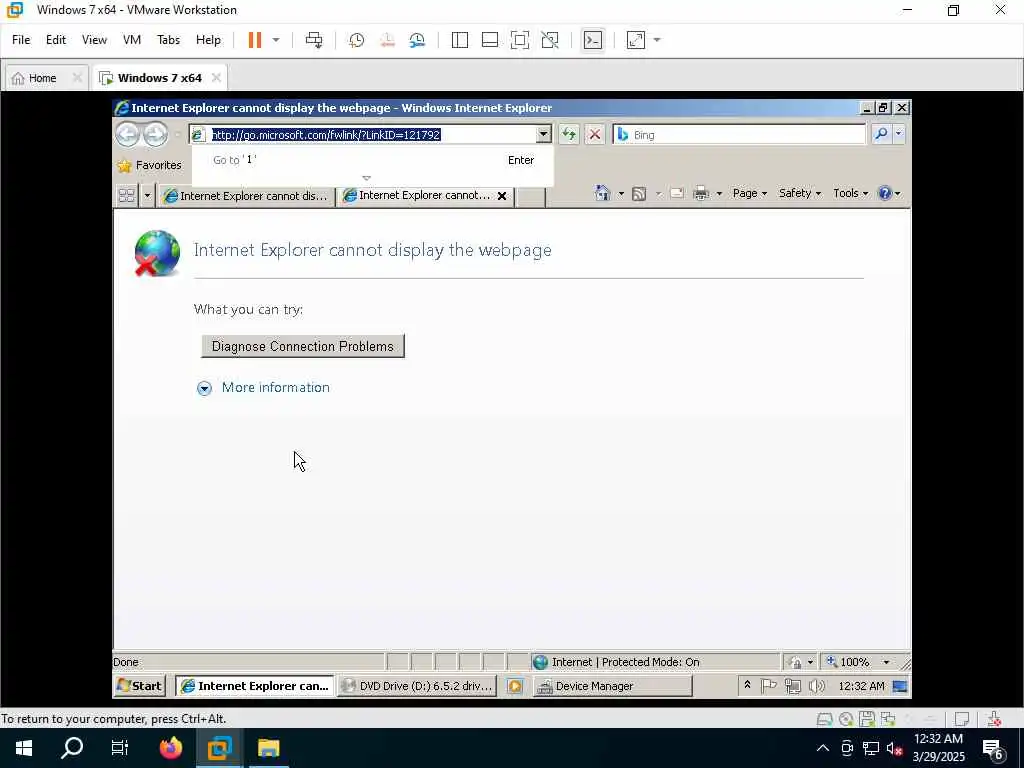Go to IE home page
This screenshot has height=768, width=1024.
tap(602, 193)
